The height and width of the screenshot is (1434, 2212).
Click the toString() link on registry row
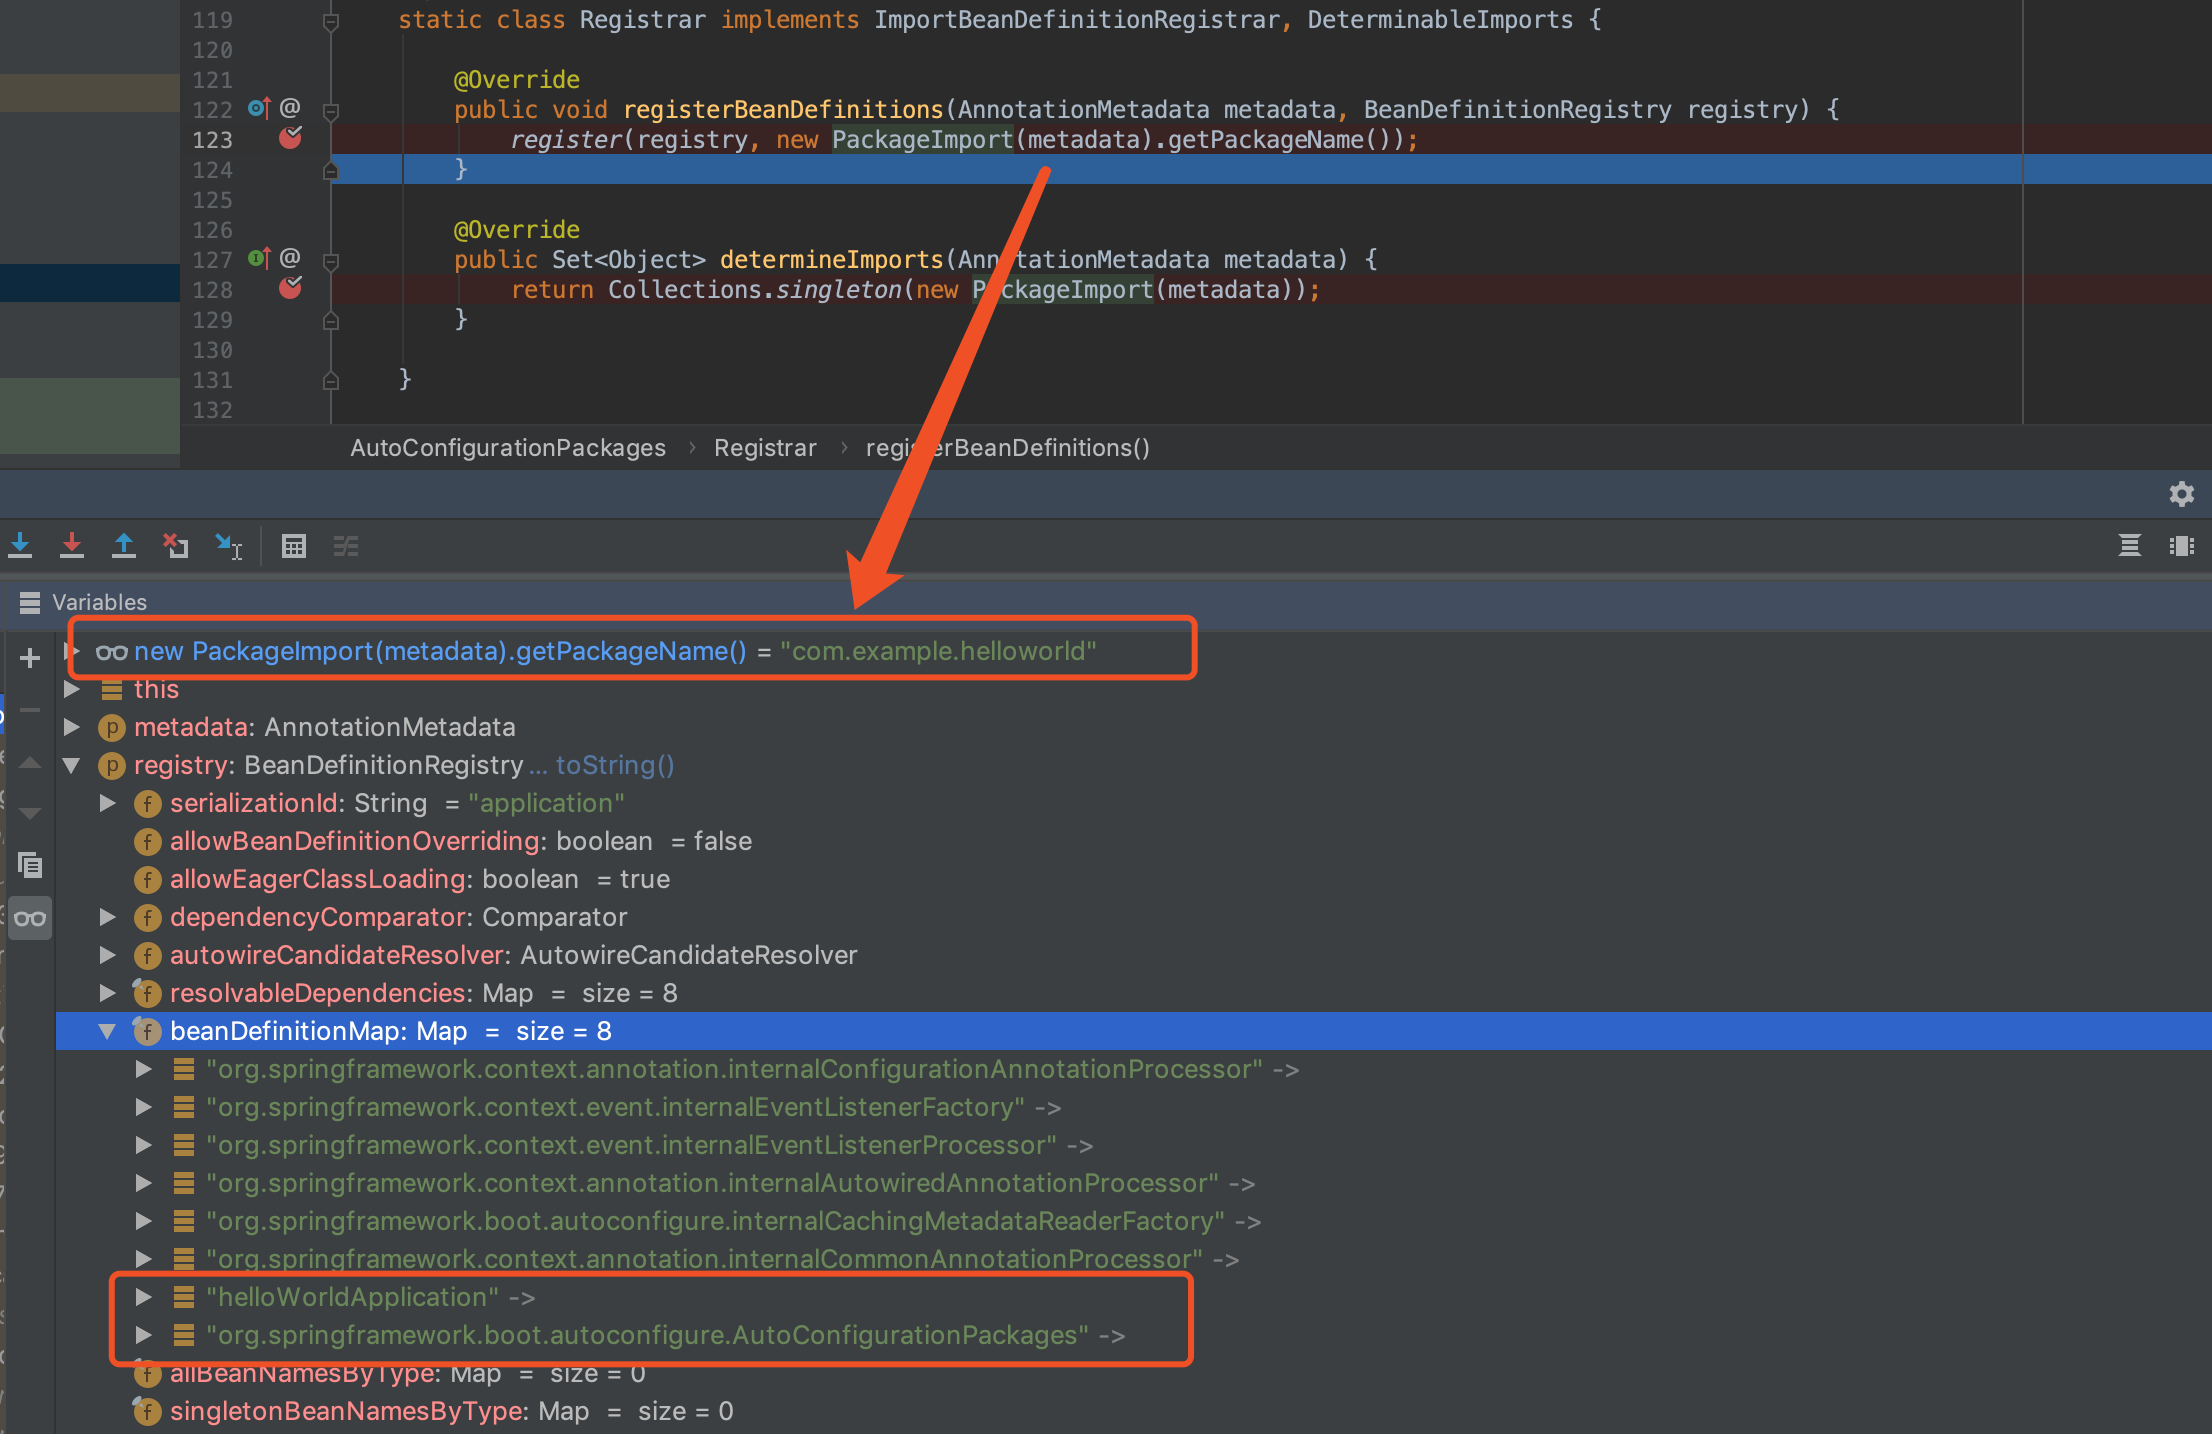(x=615, y=765)
